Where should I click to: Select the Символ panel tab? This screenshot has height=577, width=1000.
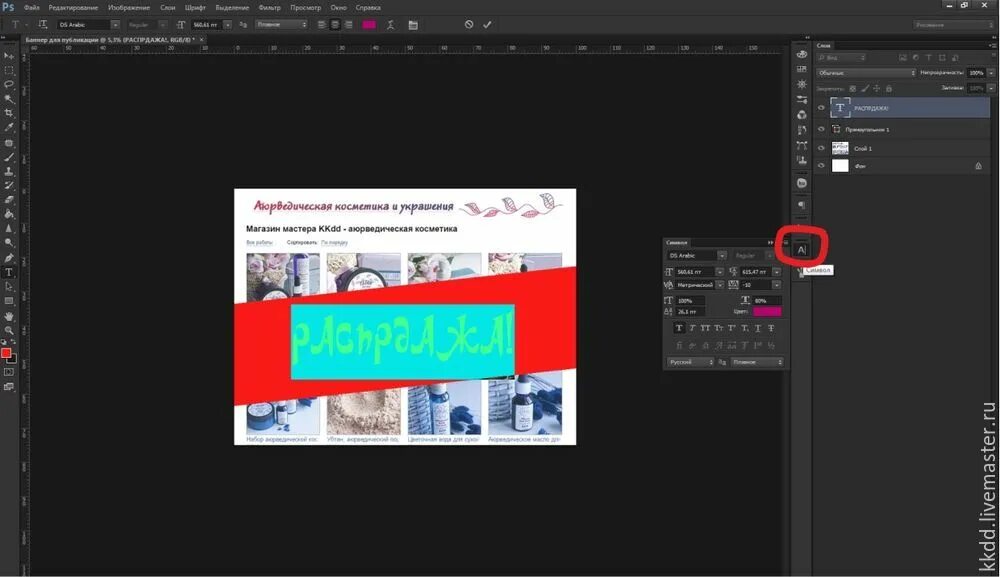click(677, 242)
